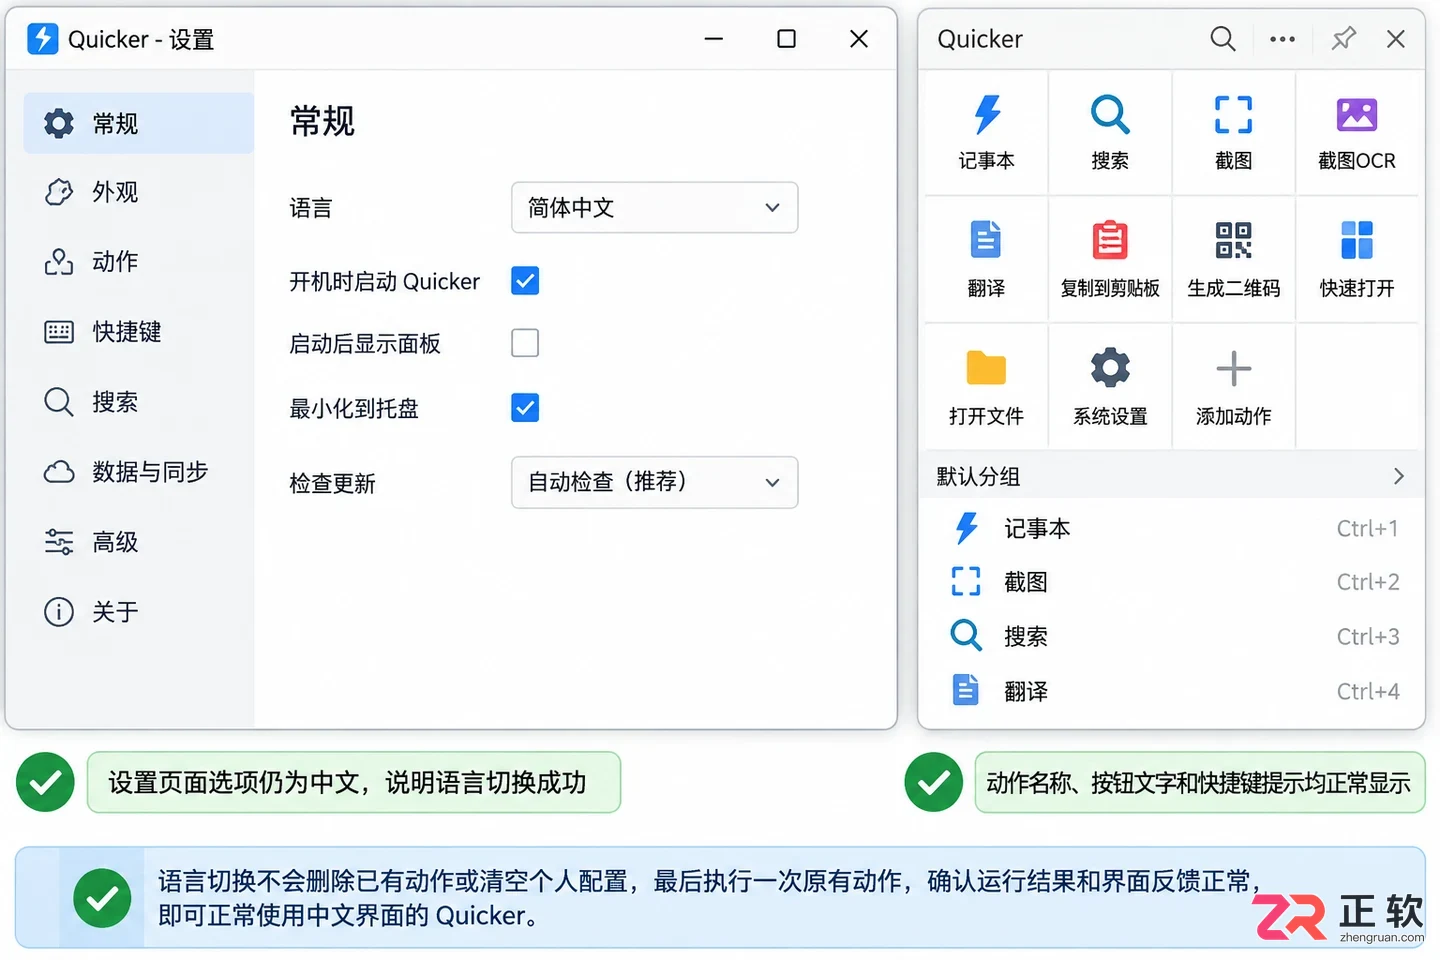Screen dimensions: 1440x960
Task: Uncheck 开机时启动 Quicker checkbox
Action: (525, 281)
